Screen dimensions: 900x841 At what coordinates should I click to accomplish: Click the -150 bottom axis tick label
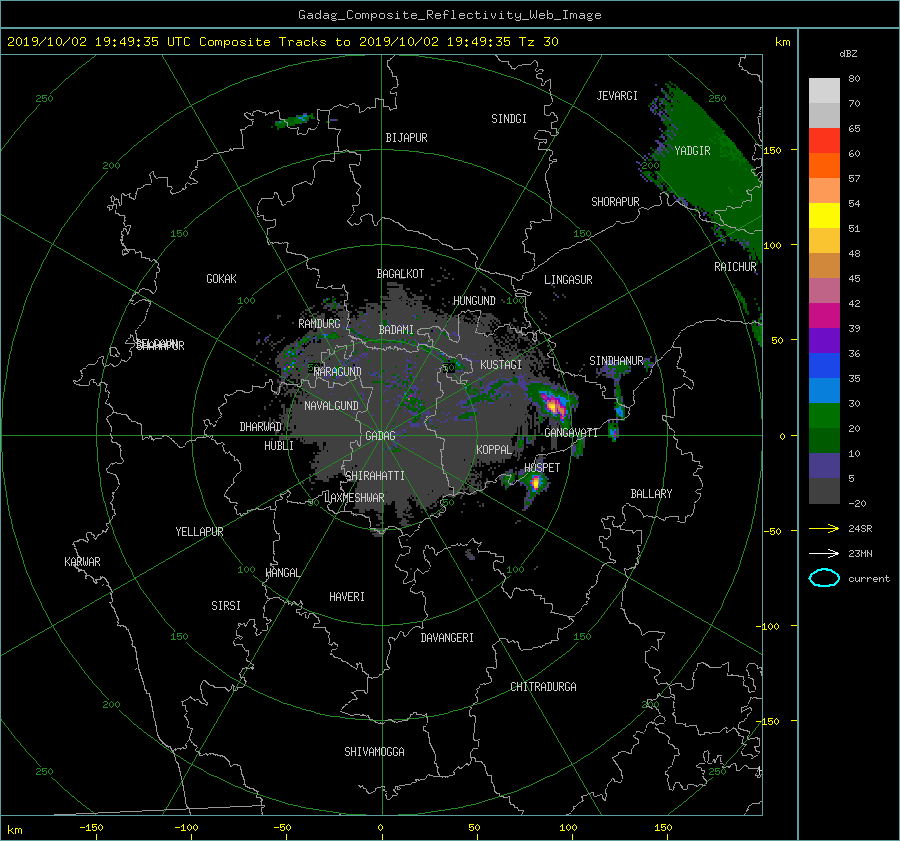coord(91,828)
